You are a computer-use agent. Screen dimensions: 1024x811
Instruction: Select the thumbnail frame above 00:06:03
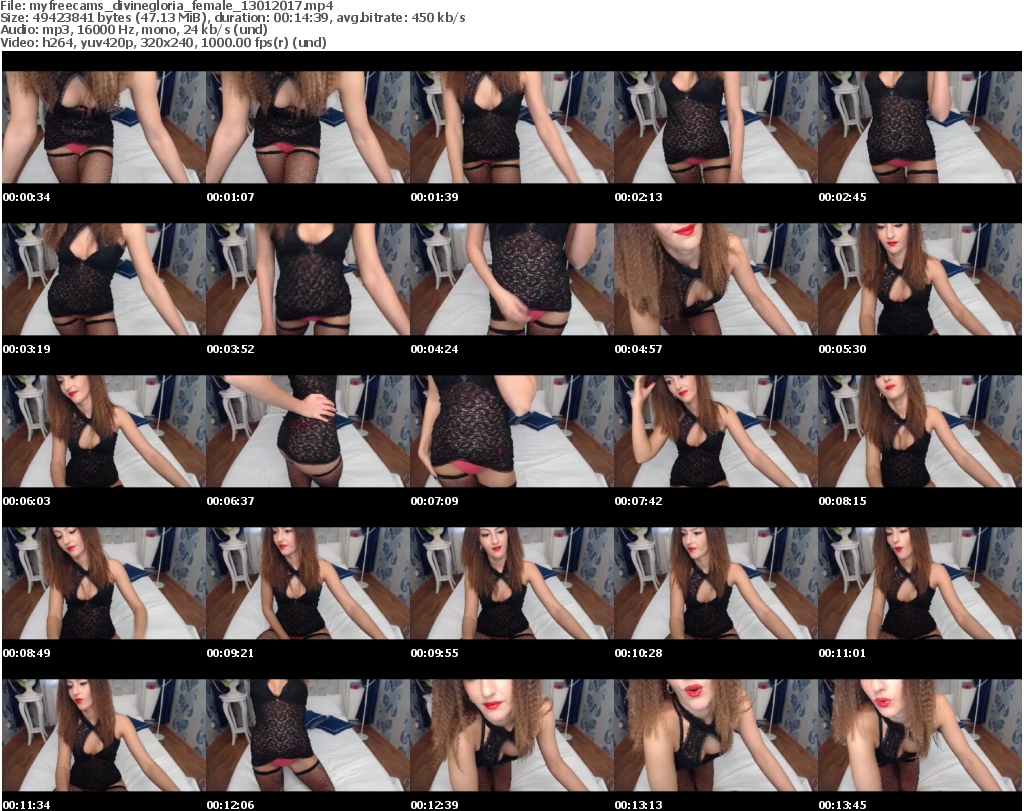click(104, 432)
